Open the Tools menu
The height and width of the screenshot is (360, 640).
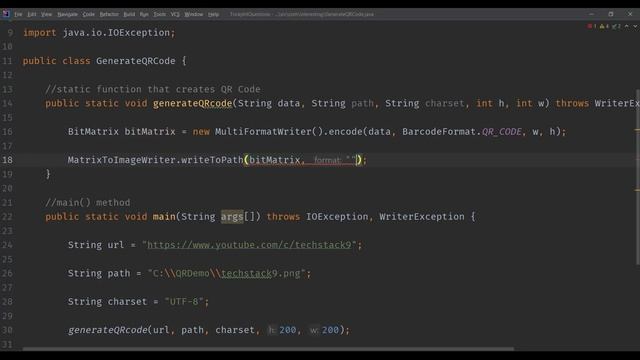[160, 14]
